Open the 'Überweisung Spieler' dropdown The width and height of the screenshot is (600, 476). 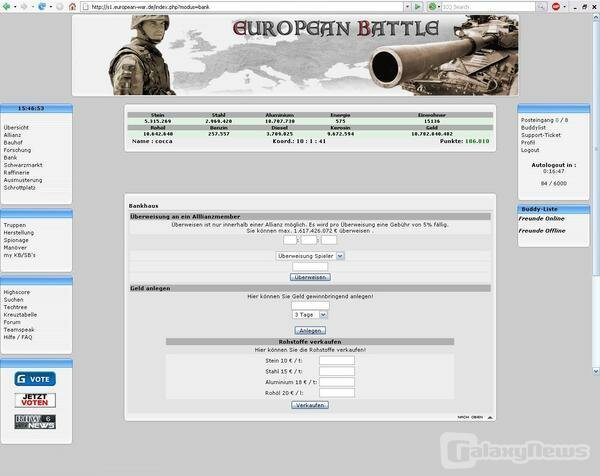[310, 256]
